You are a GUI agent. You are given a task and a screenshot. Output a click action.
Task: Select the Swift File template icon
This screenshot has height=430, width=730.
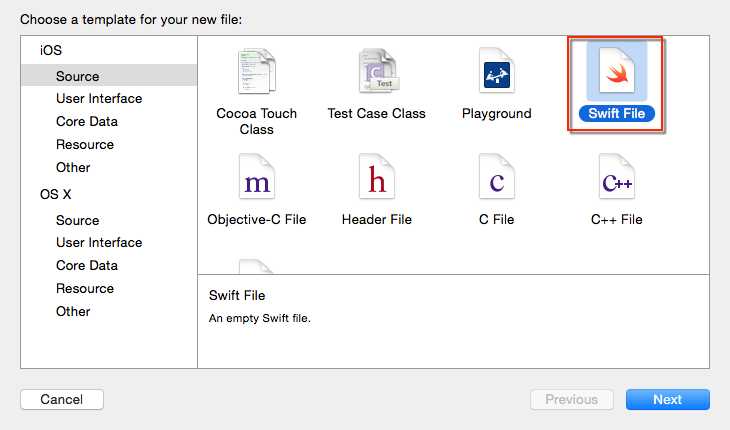[617, 71]
